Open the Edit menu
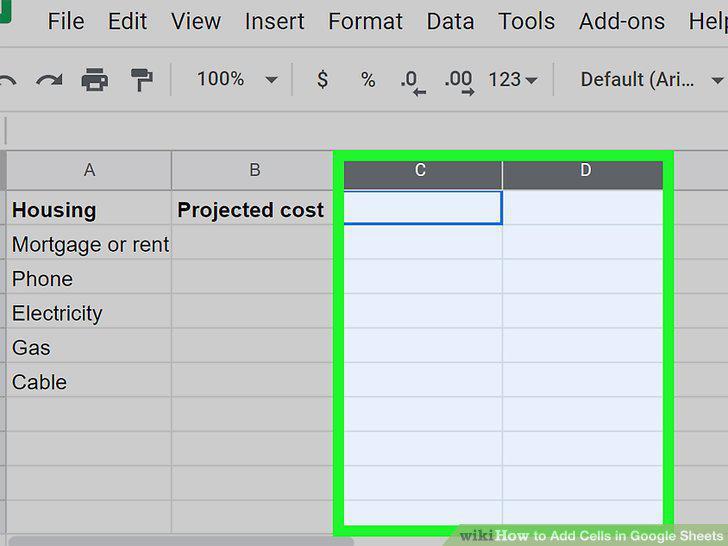The image size is (728, 546). click(127, 21)
